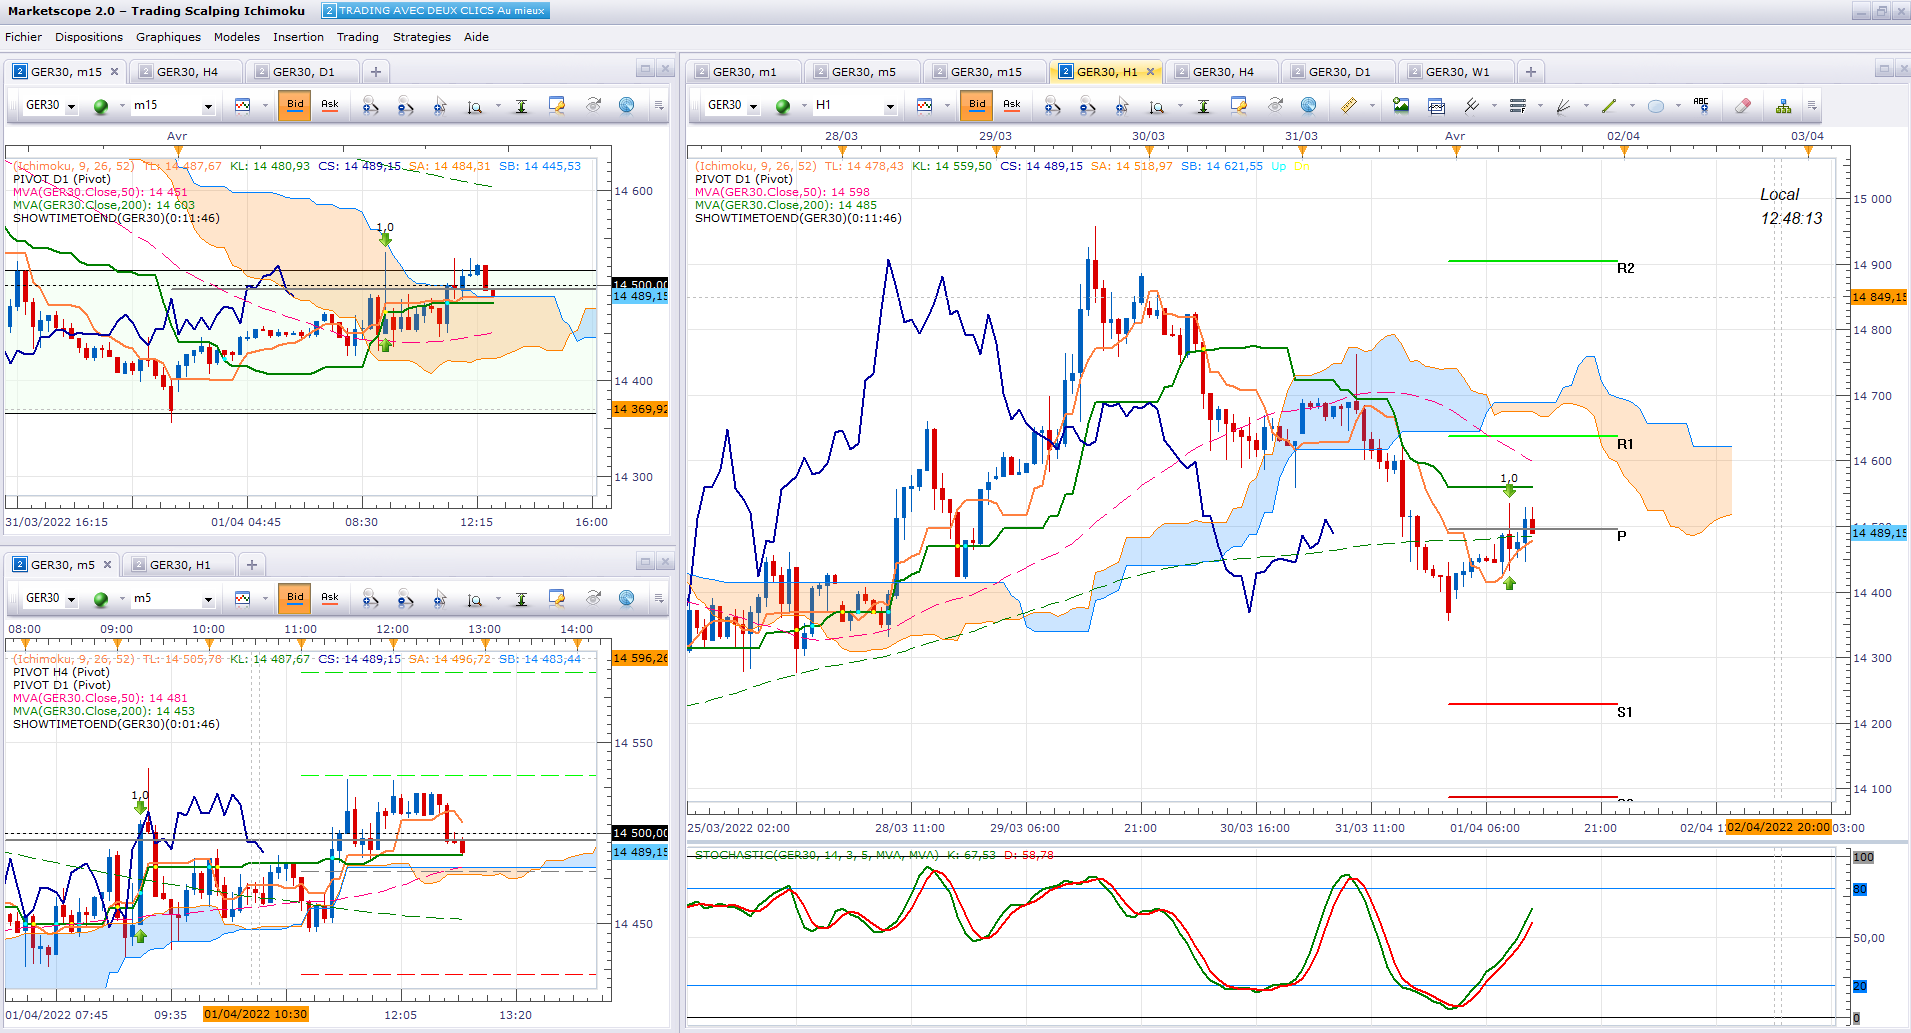The height and width of the screenshot is (1033, 1911).
Task: Choose the green trend line drawing tool
Action: 1609,105
